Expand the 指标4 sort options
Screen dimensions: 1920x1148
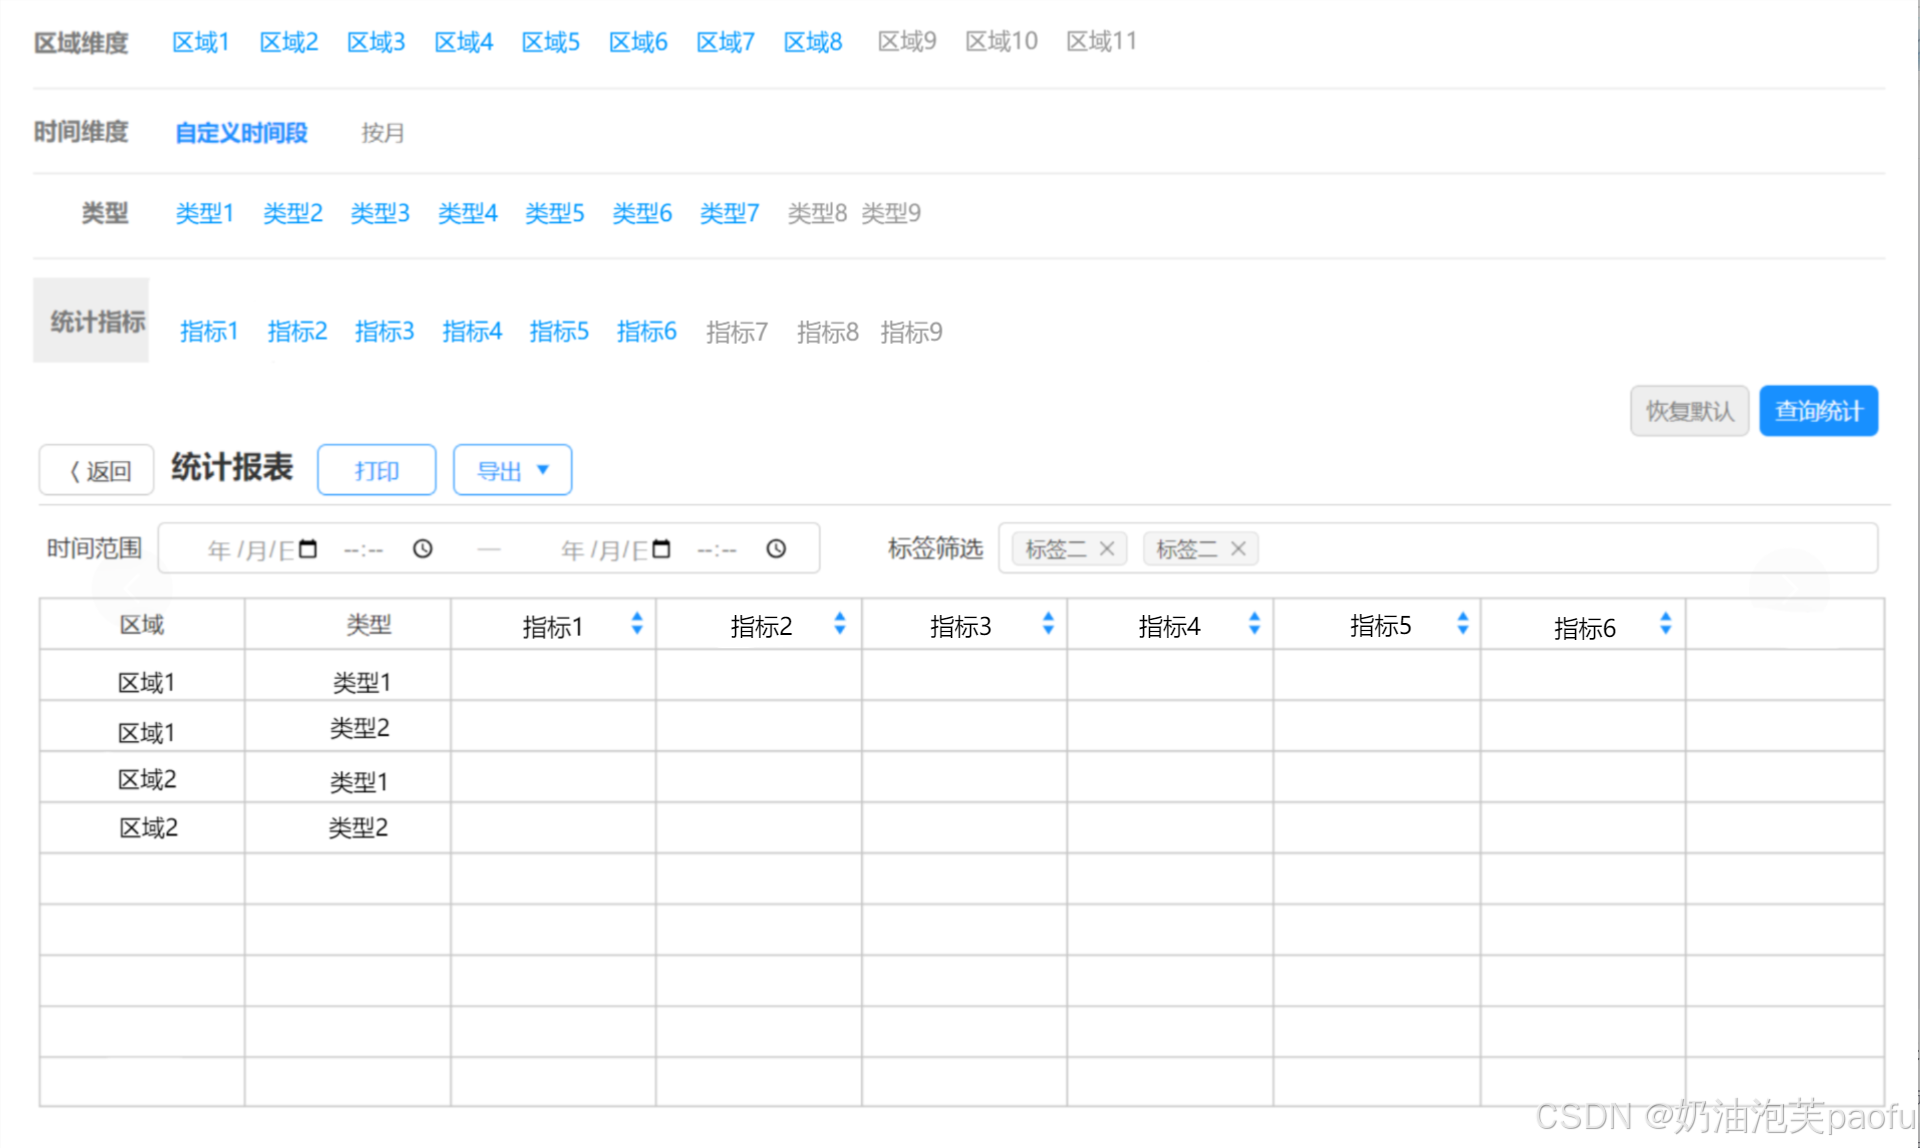(1253, 623)
